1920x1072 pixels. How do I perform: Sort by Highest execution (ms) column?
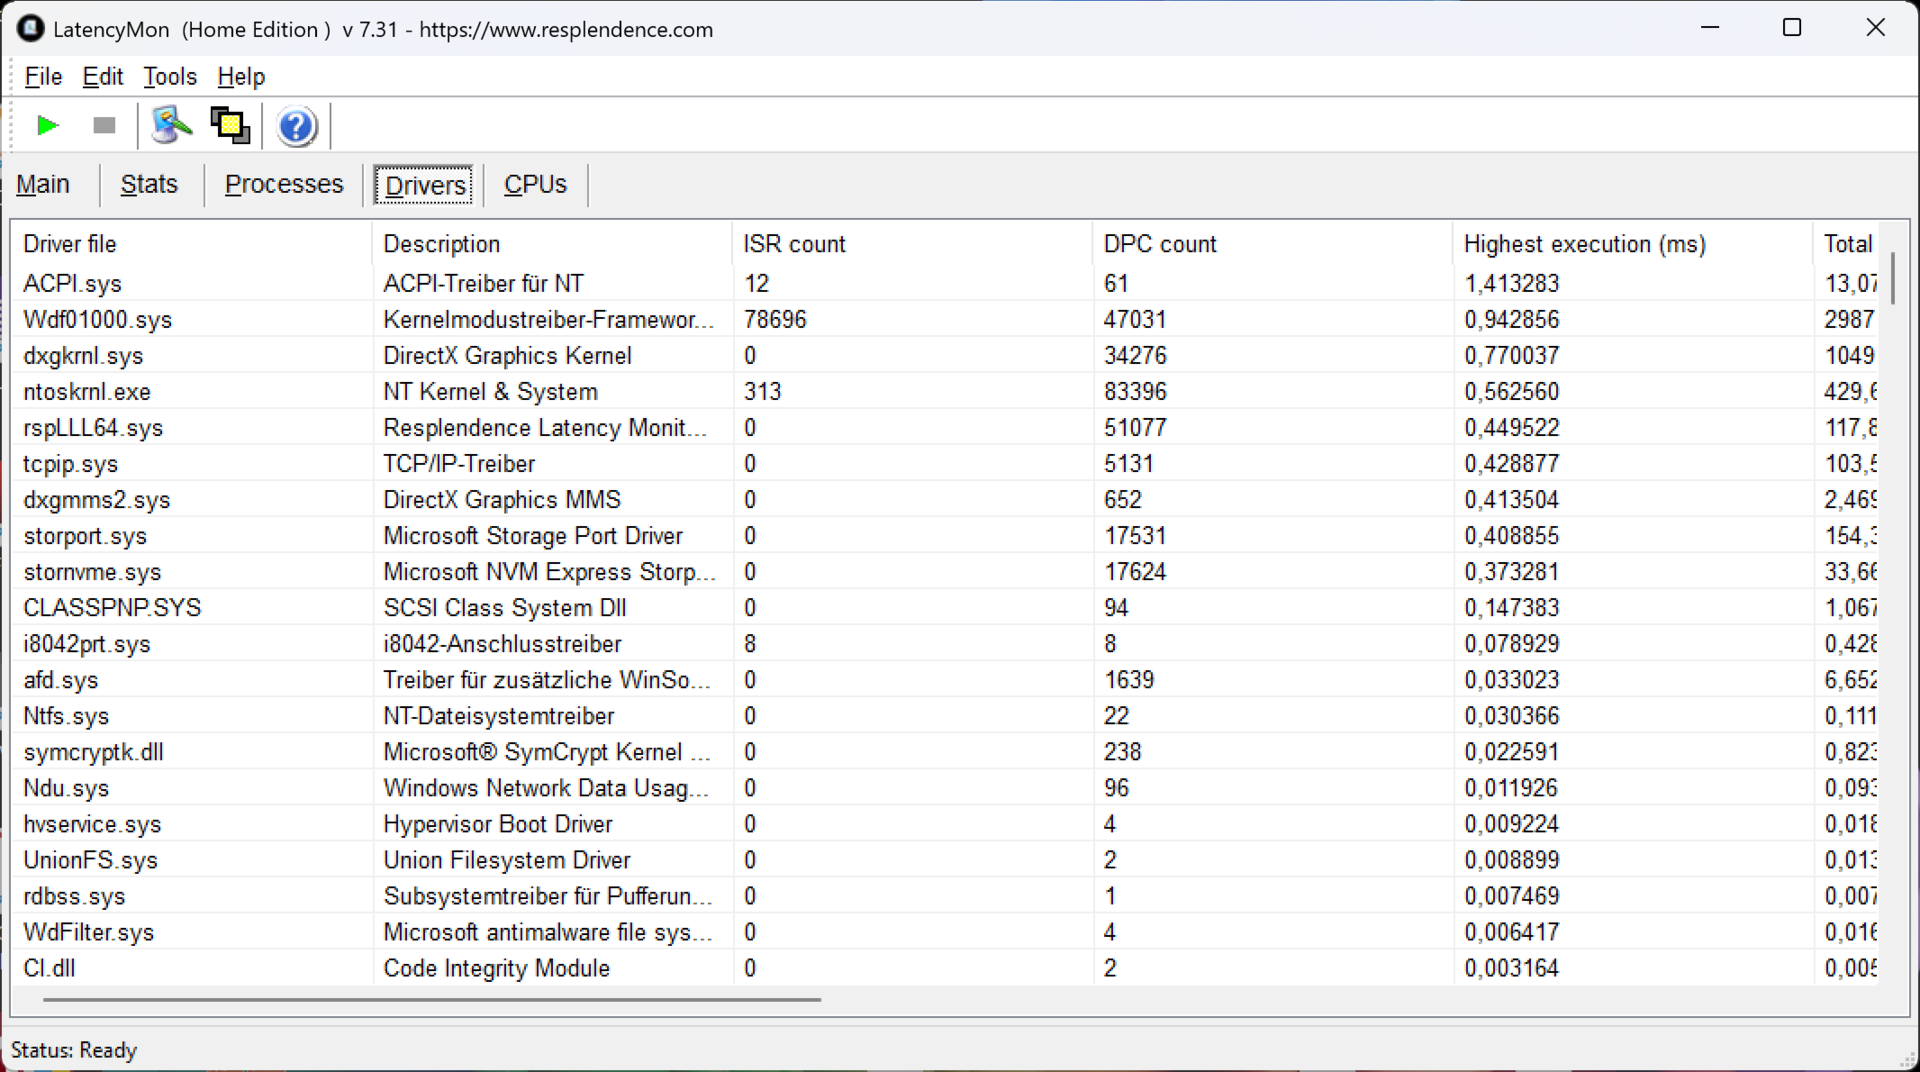[1584, 244]
